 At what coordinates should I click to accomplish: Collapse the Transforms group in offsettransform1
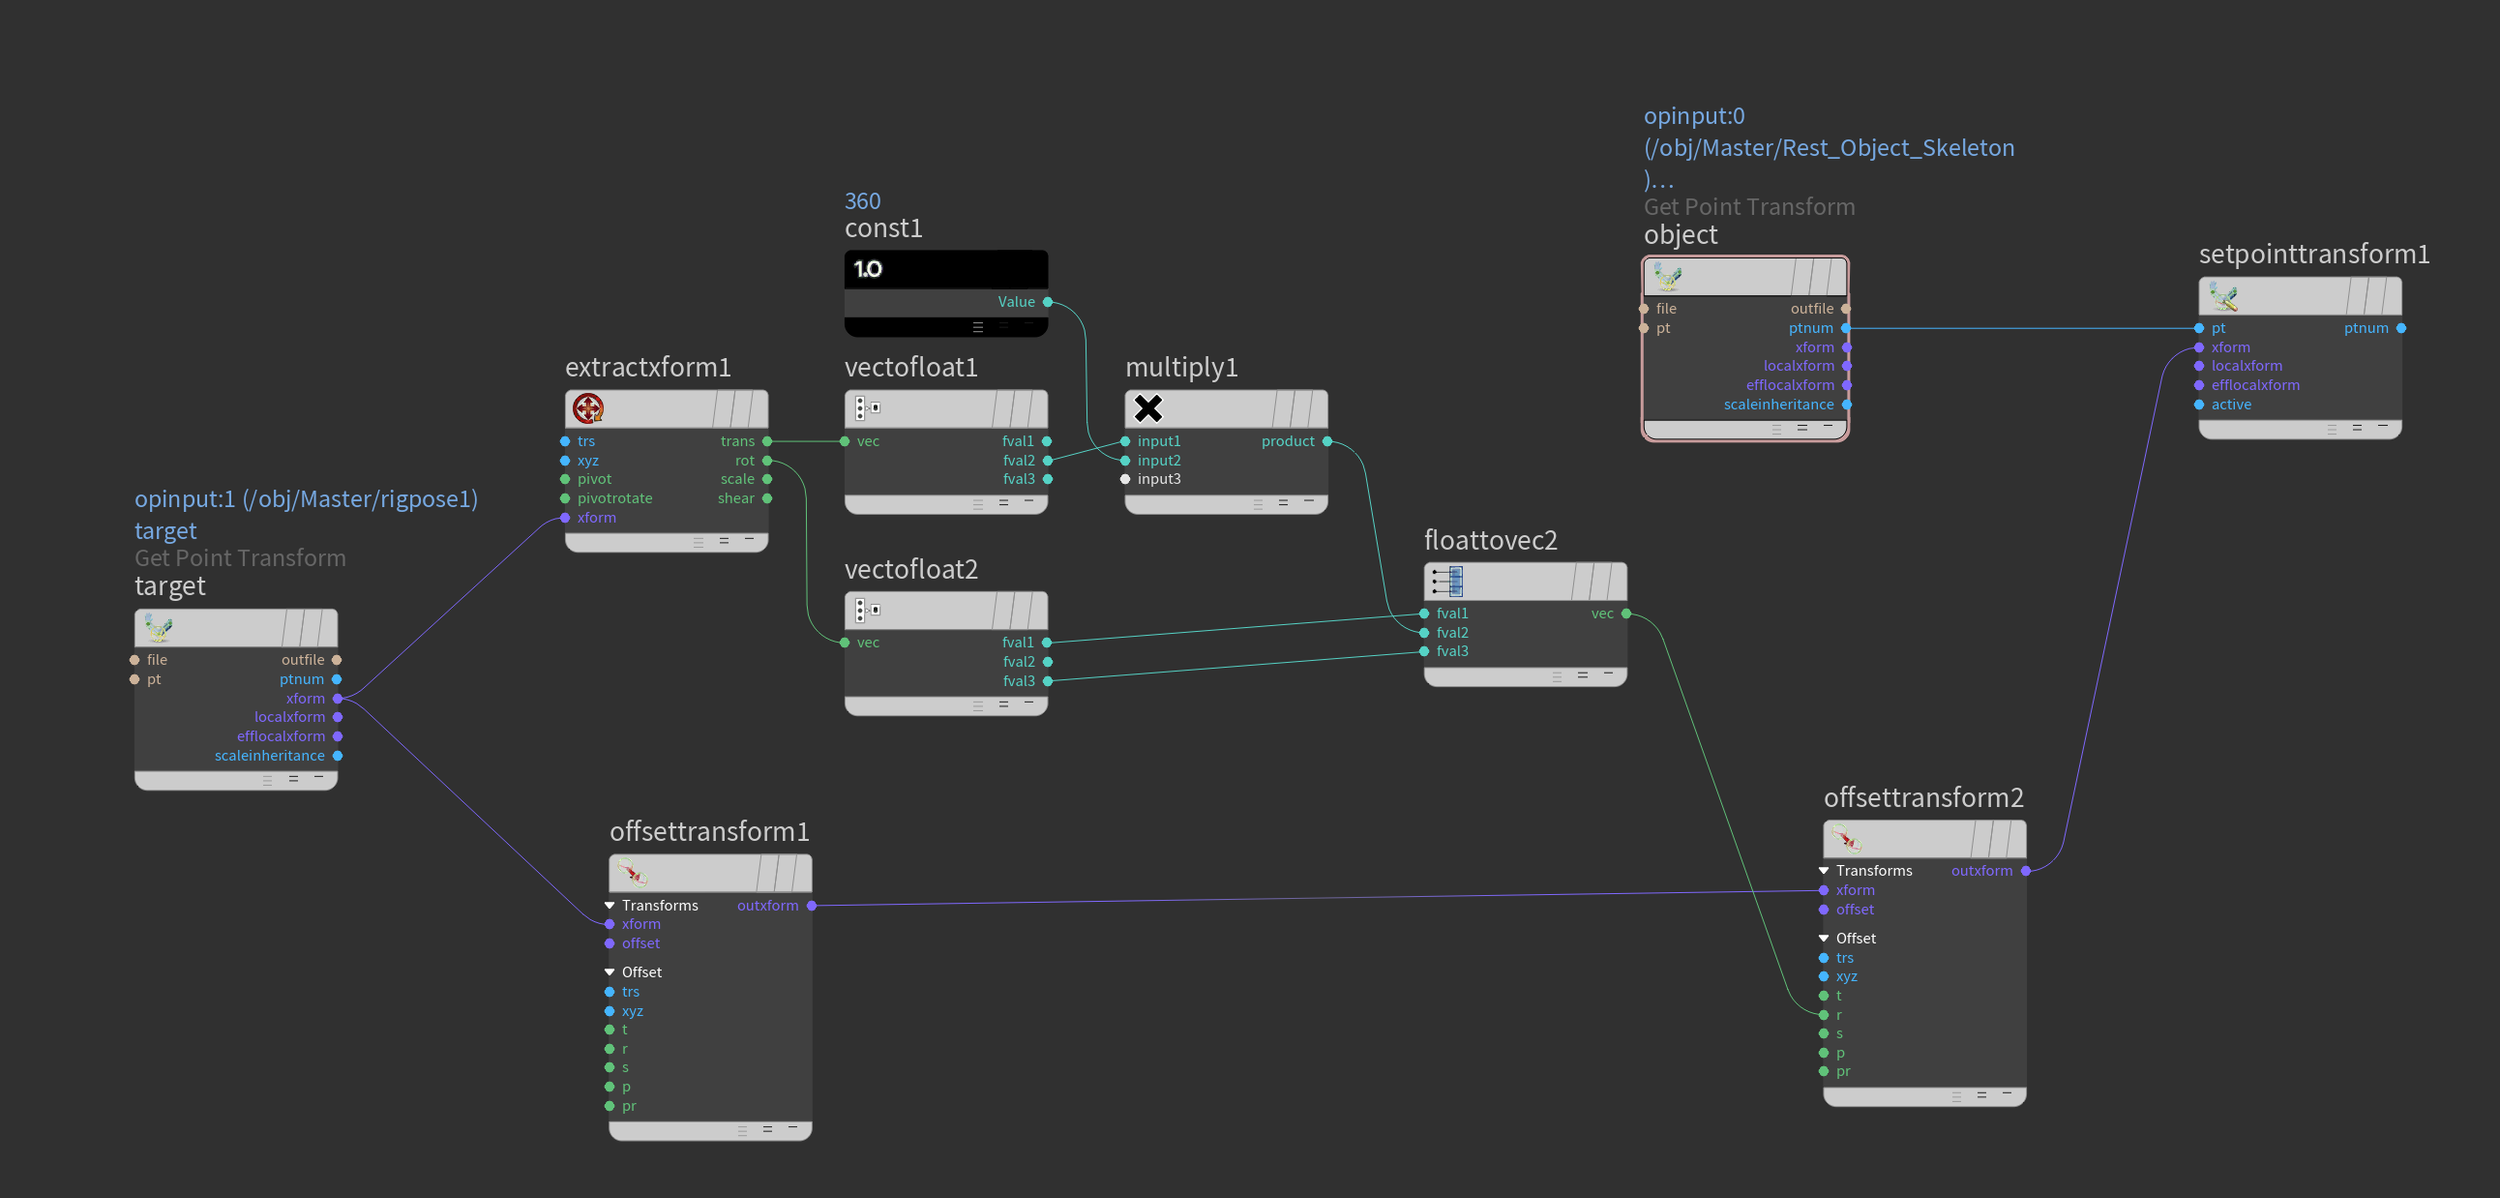(x=610, y=906)
